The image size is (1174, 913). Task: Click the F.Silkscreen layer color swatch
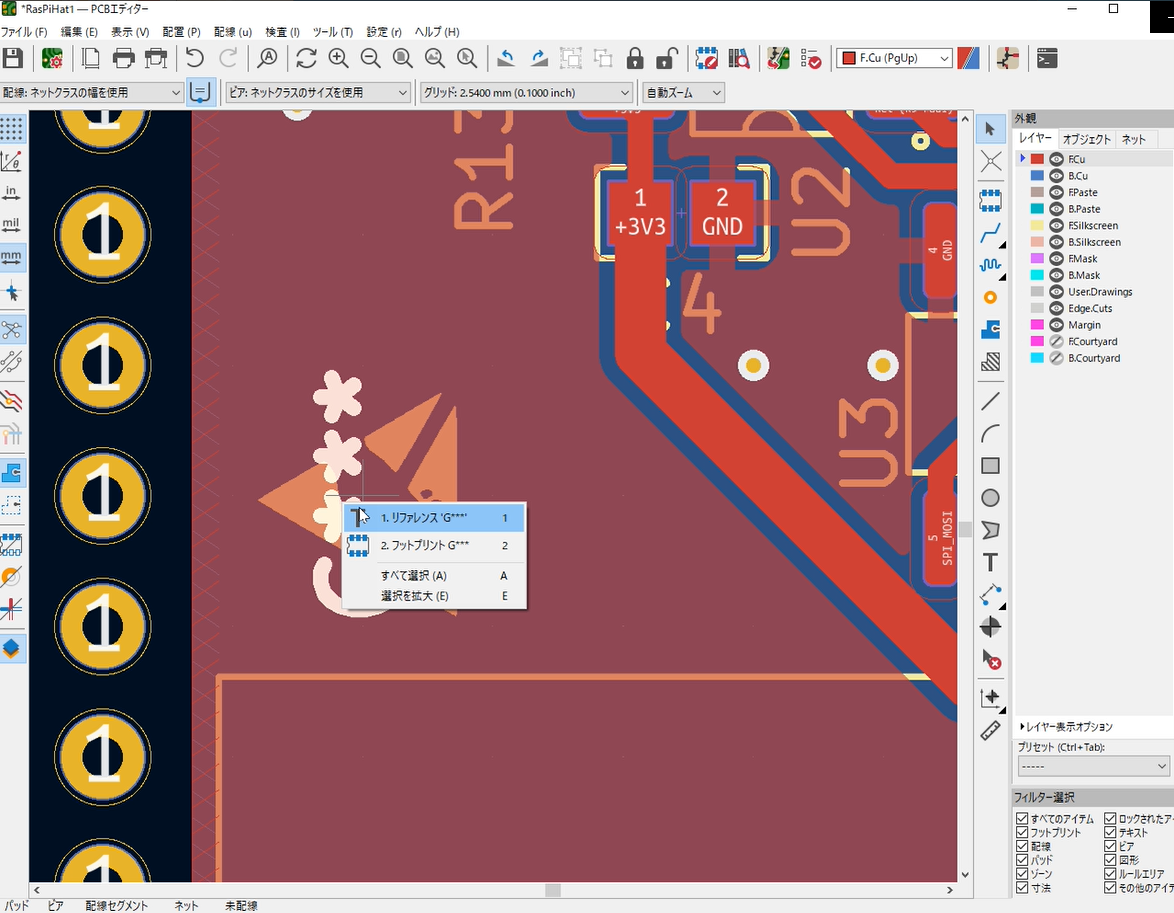(1037, 226)
